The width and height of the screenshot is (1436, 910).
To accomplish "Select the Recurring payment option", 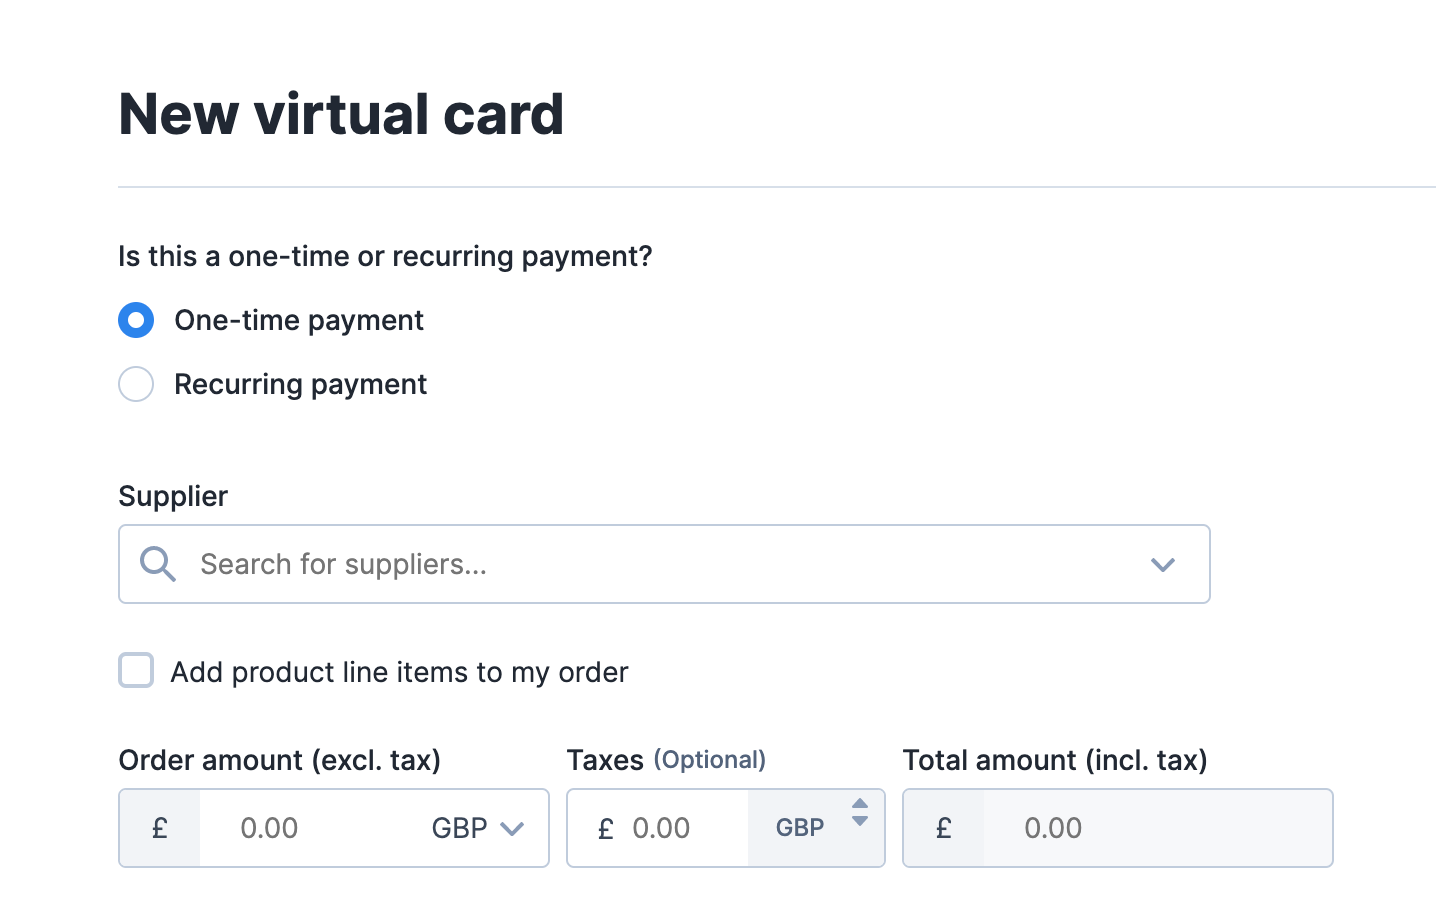I will point(136,384).
